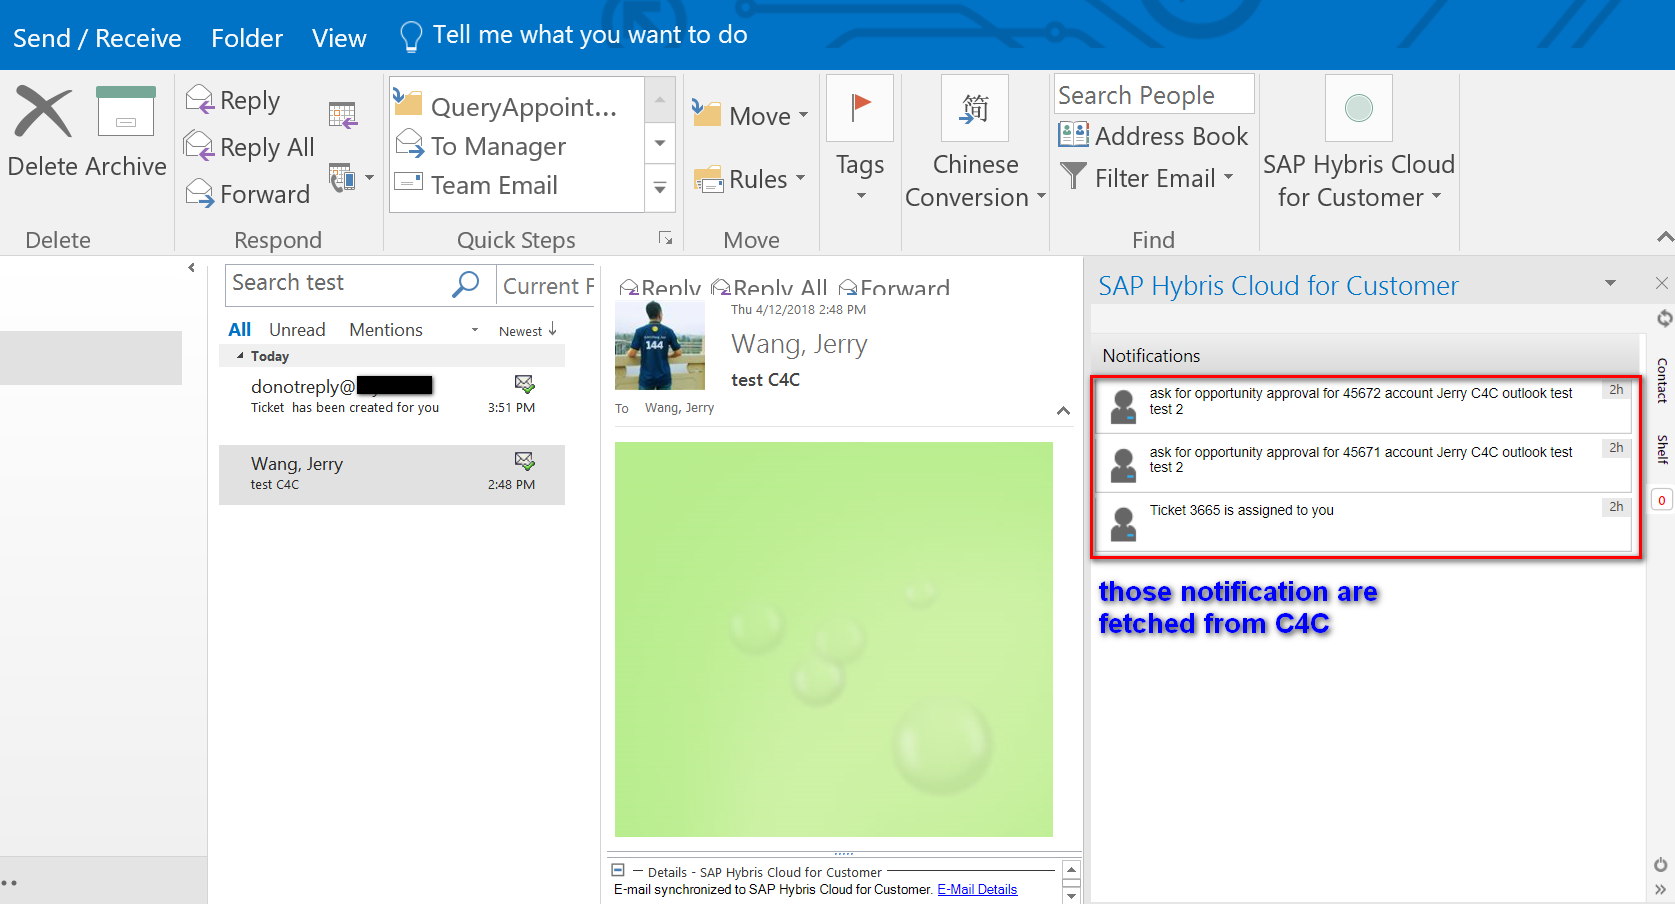This screenshot has width=1675, height=904.
Task: Click the refresh icon in SAP side pane
Action: click(x=1664, y=318)
